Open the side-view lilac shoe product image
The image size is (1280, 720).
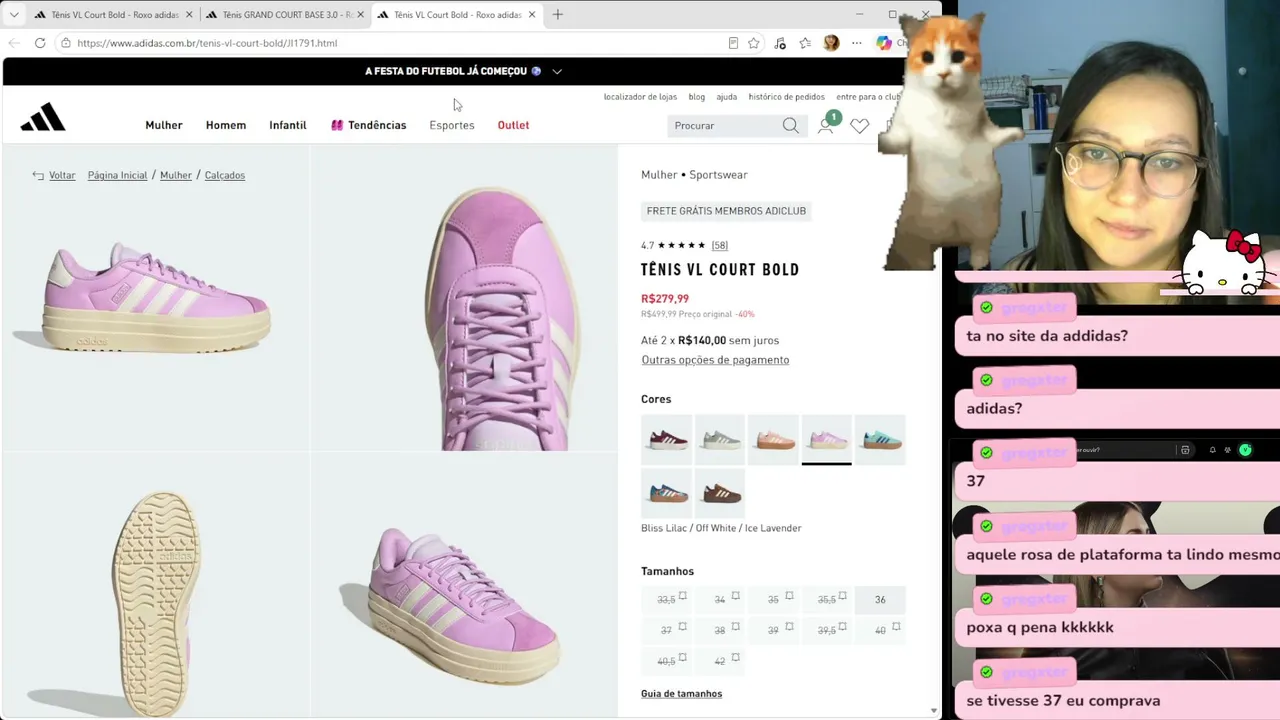[155, 297]
